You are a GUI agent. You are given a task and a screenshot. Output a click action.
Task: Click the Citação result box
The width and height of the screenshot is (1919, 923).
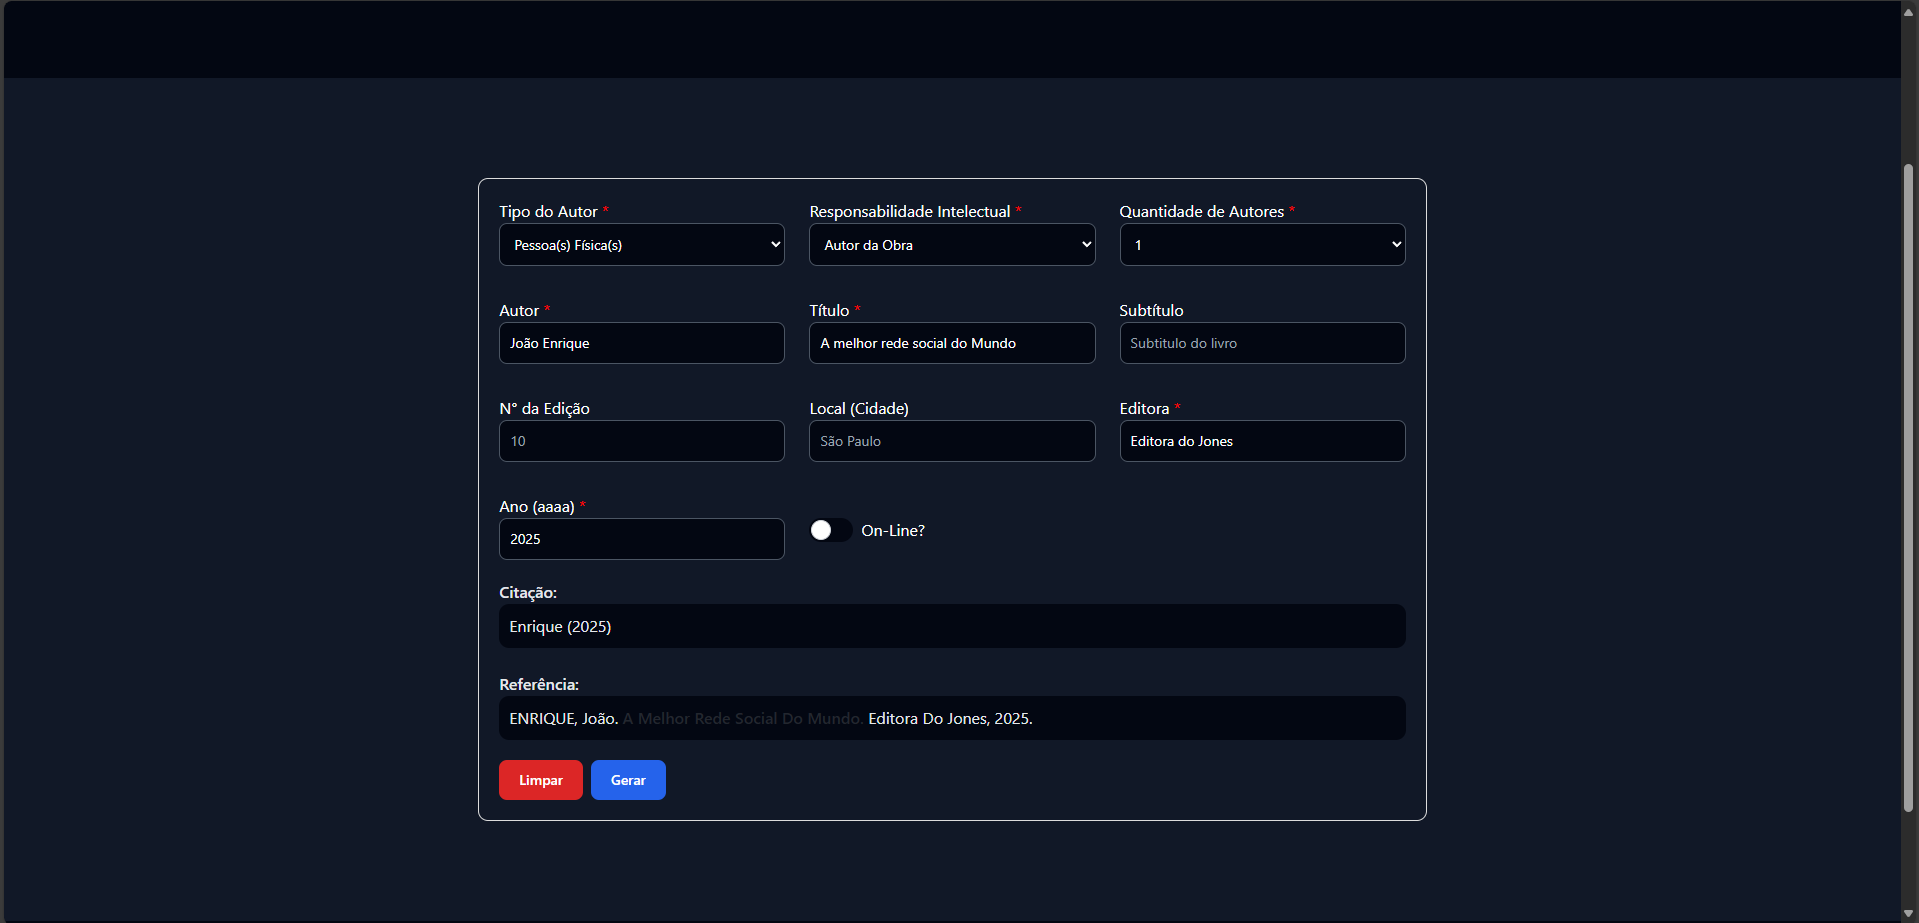(x=951, y=626)
